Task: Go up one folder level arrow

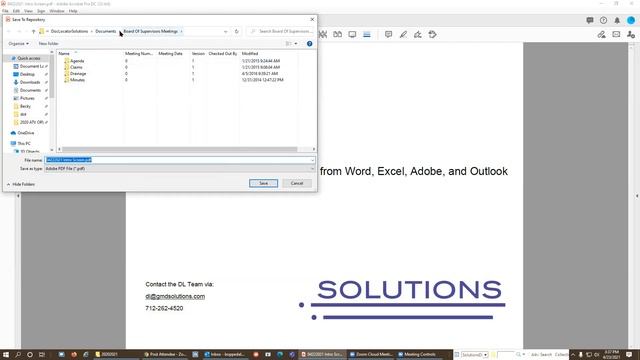Action: 33,31
